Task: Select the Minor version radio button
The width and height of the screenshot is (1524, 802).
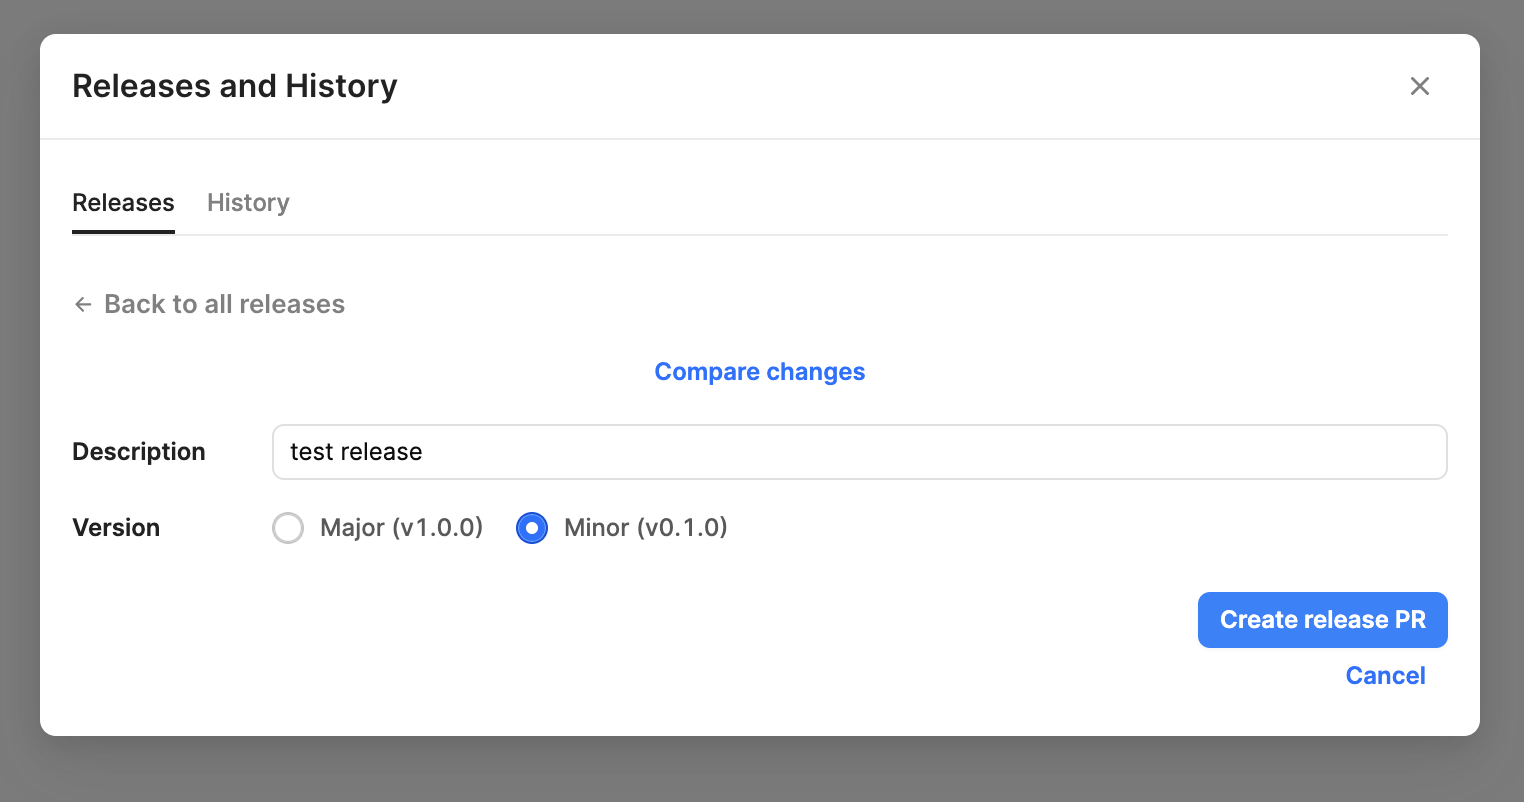Action: pyautogui.click(x=532, y=528)
